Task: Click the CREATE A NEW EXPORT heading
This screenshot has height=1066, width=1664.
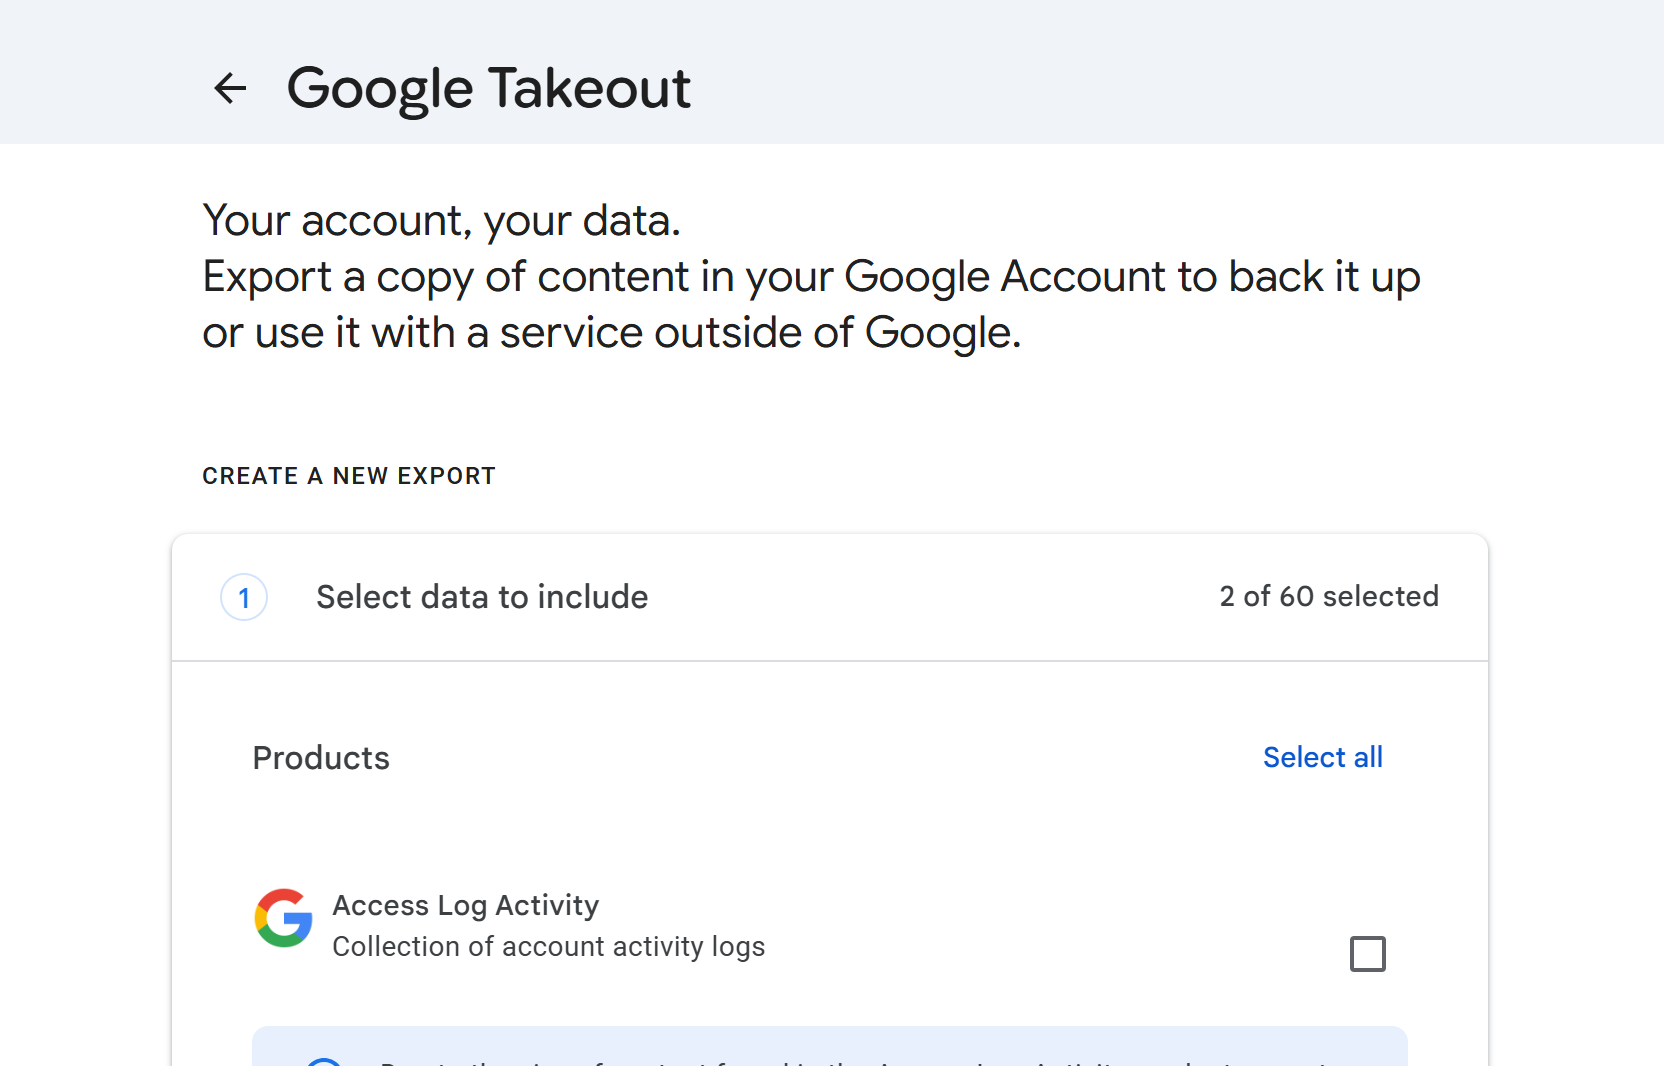Action: click(x=349, y=475)
